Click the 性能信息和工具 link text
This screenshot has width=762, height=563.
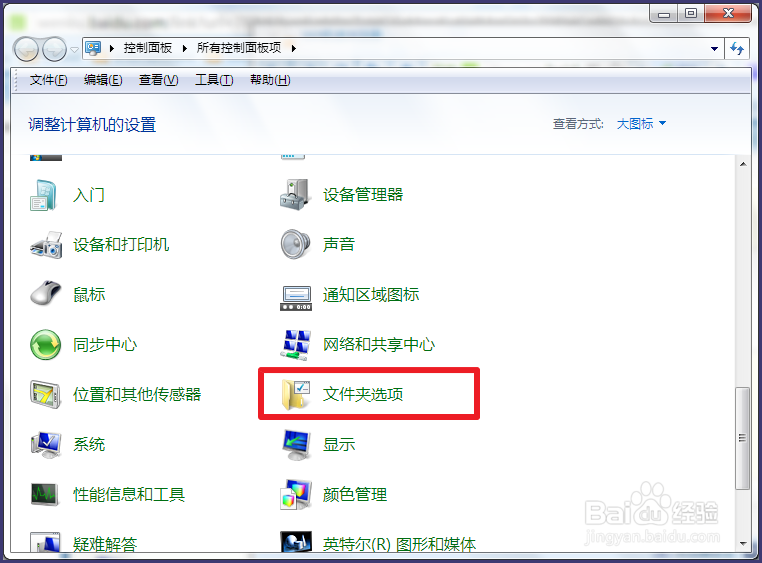point(129,495)
